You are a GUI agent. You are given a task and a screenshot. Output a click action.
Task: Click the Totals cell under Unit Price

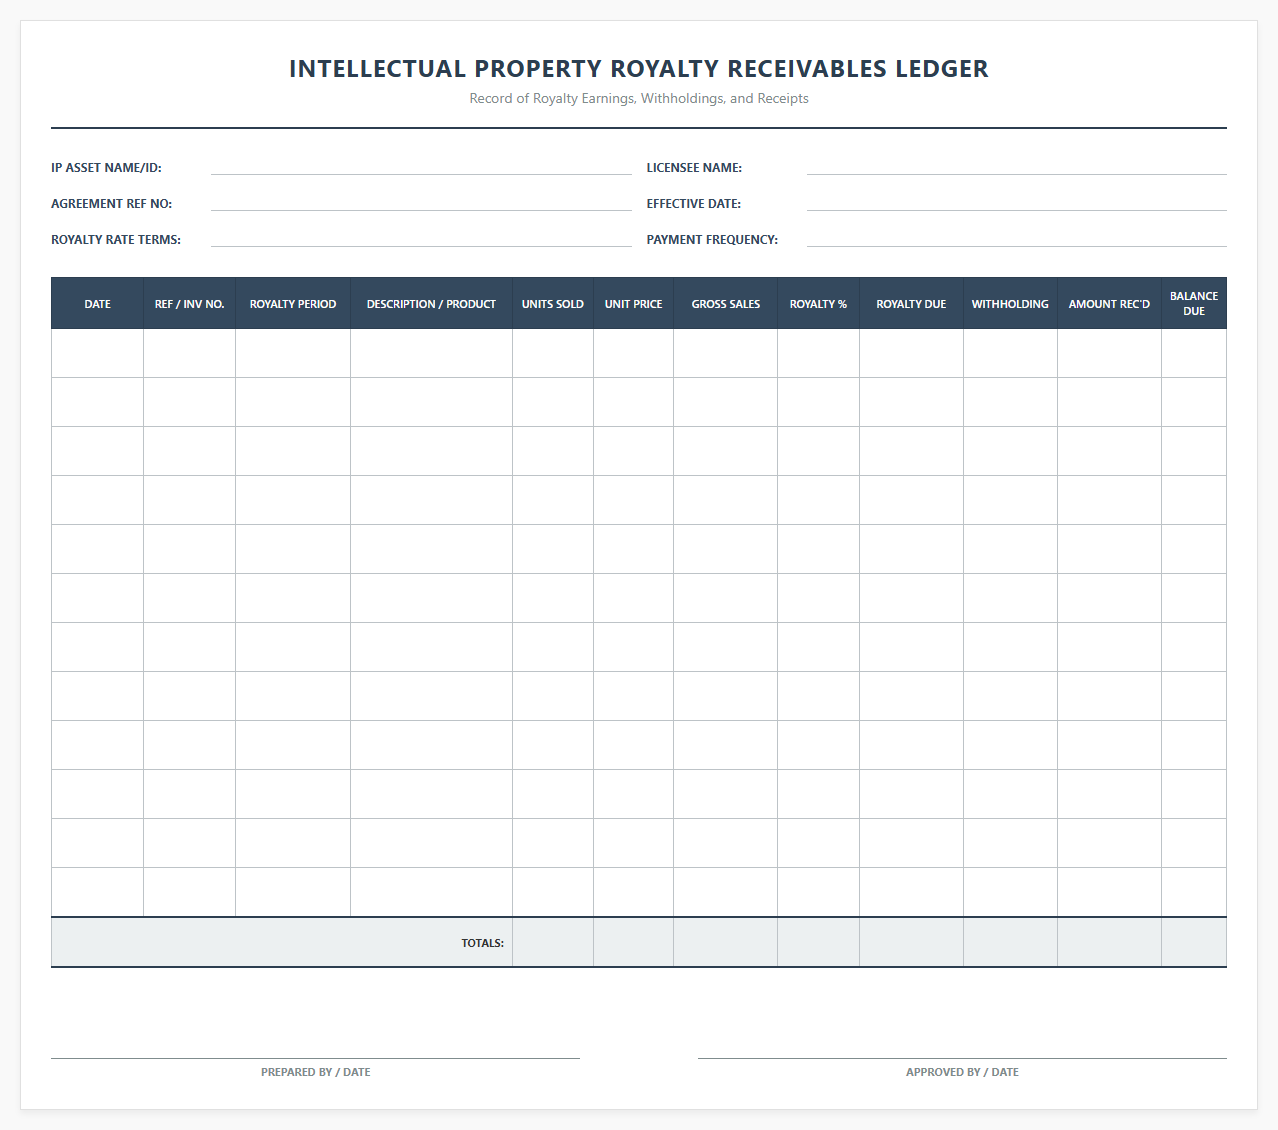633,942
